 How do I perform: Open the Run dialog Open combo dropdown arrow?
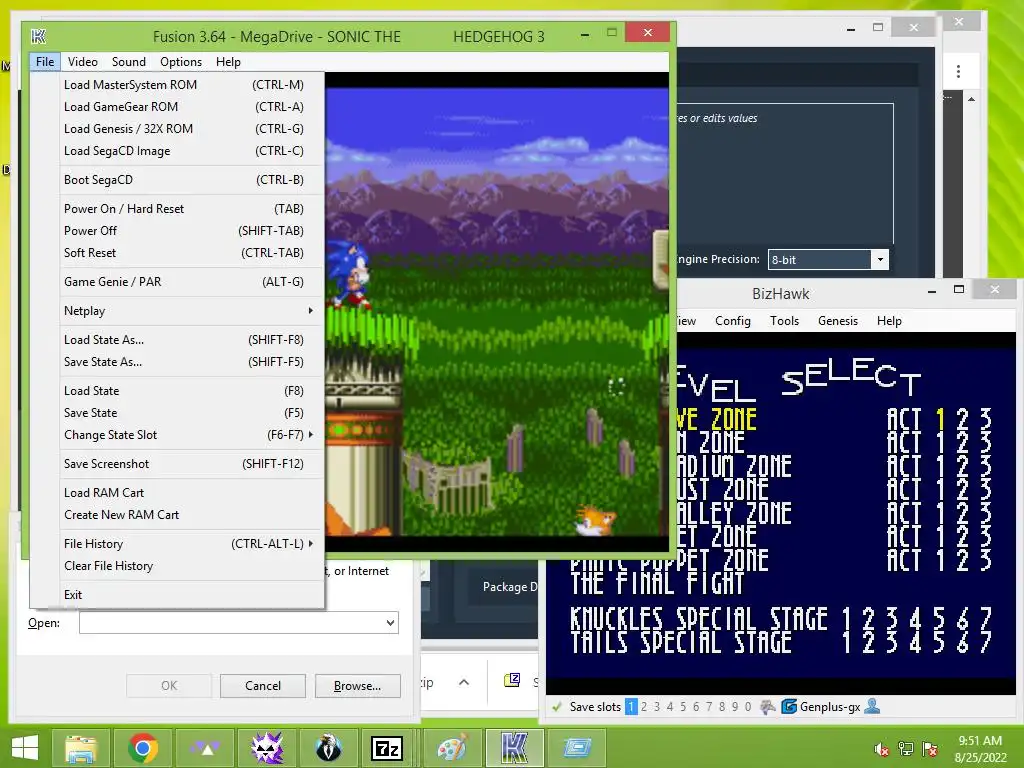tap(391, 623)
